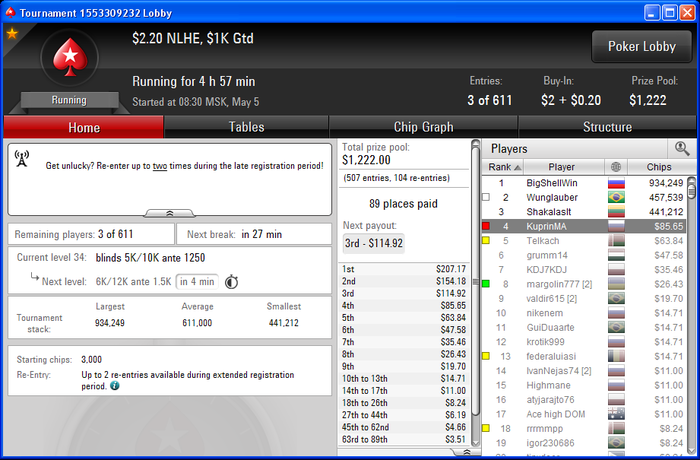Viewport: 700px width, 460px height.
Task: Select player Highmane name
Action: [548, 385]
